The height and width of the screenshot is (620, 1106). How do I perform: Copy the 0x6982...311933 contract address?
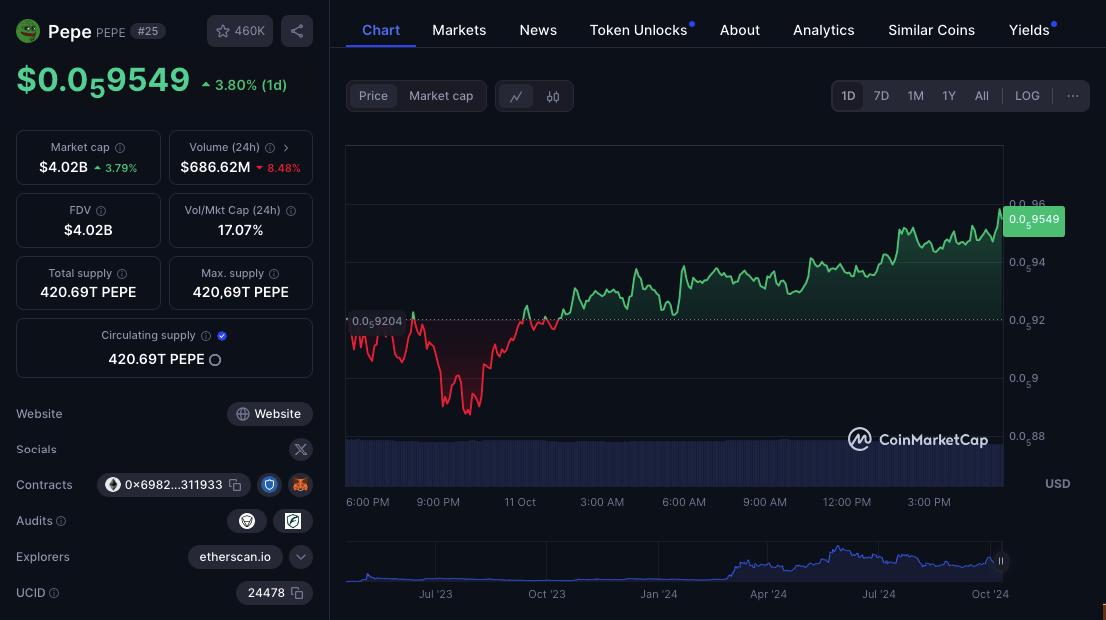[236, 485]
